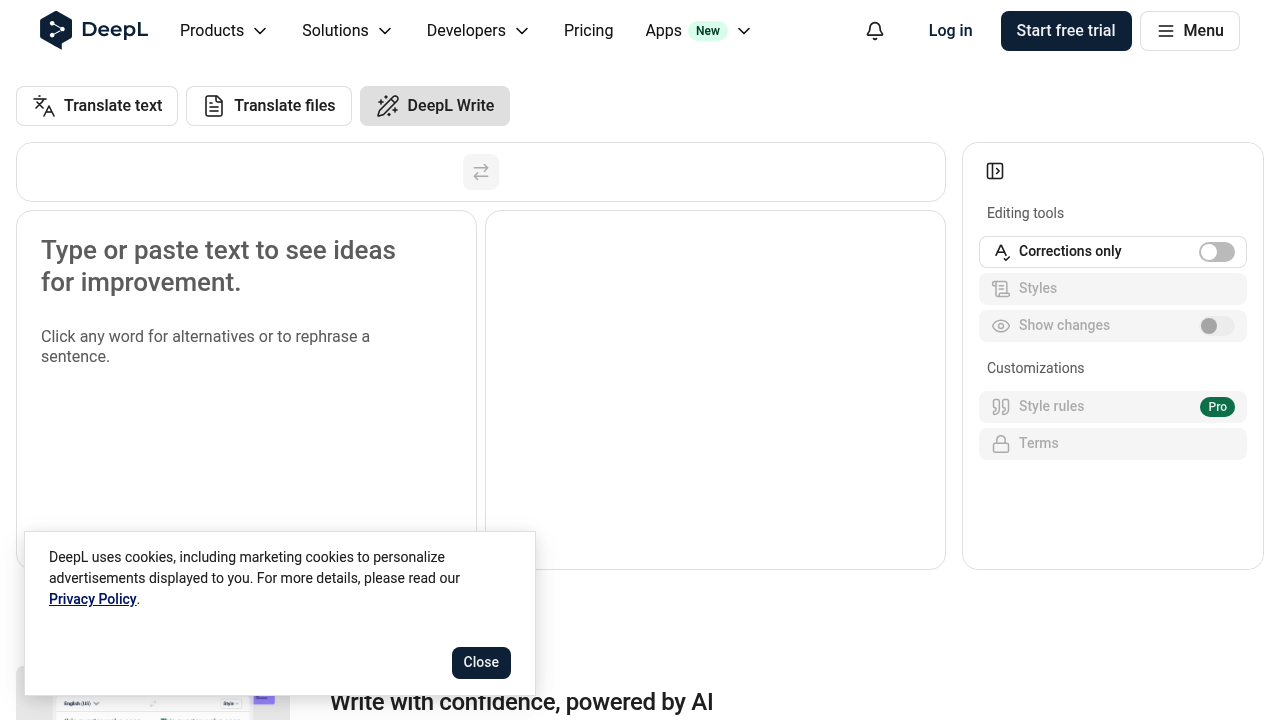Click the Corrections only spell-check icon

coord(1001,252)
